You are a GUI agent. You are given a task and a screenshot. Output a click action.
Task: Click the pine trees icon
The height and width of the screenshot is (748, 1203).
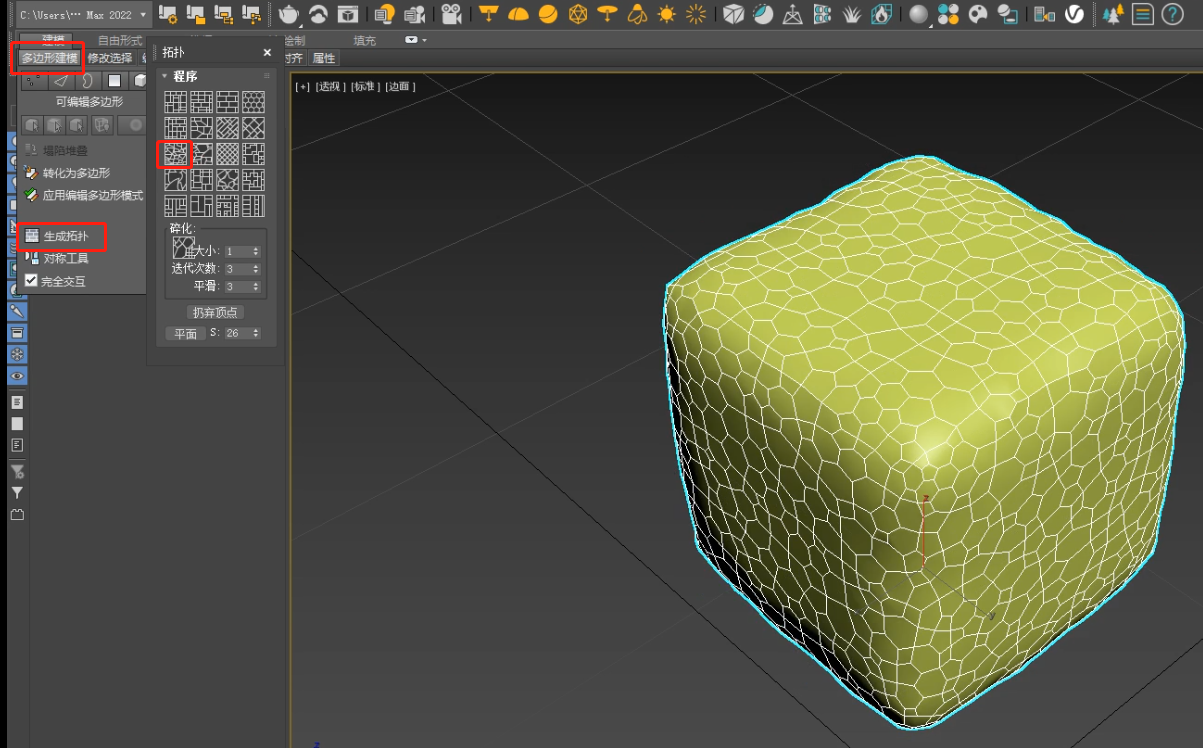1112,14
